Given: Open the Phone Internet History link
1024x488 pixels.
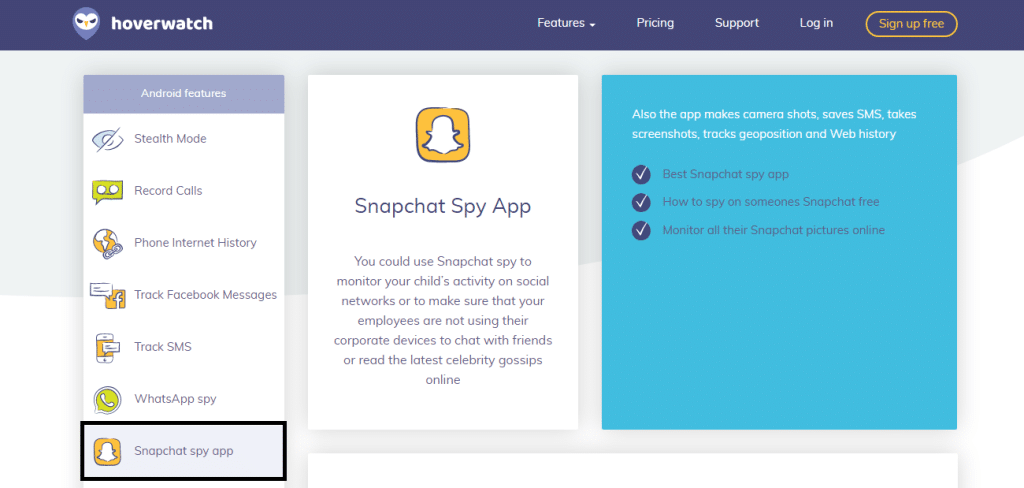Looking at the screenshot, I should (x=195, y=243).
